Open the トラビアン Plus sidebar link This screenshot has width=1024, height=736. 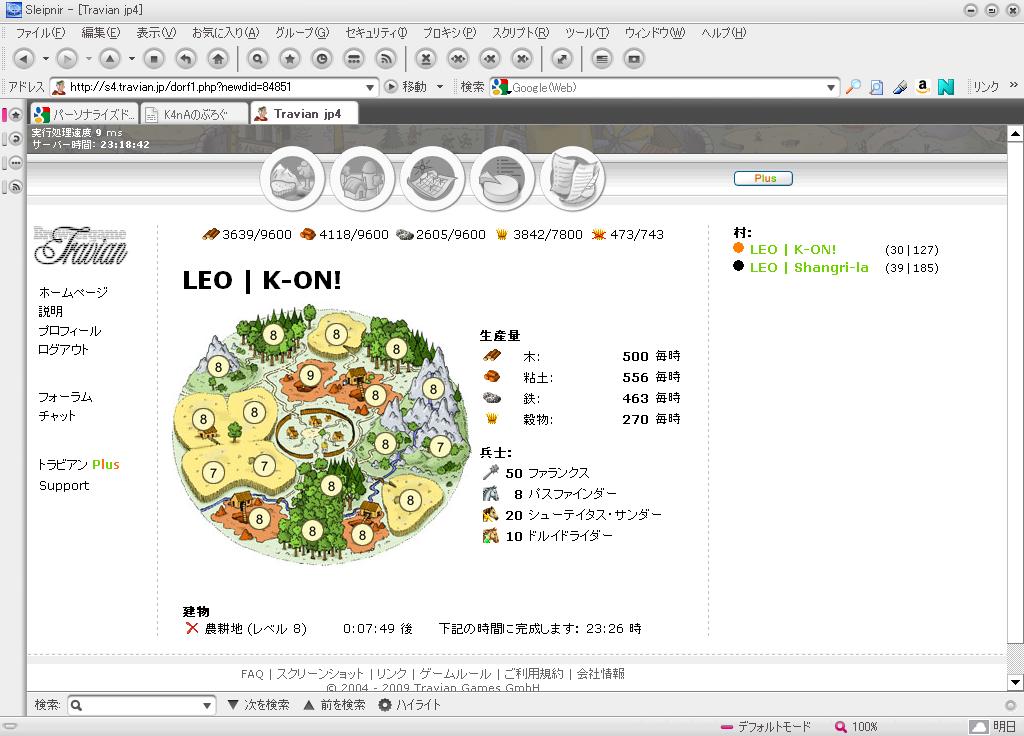(x=78, y=464)
